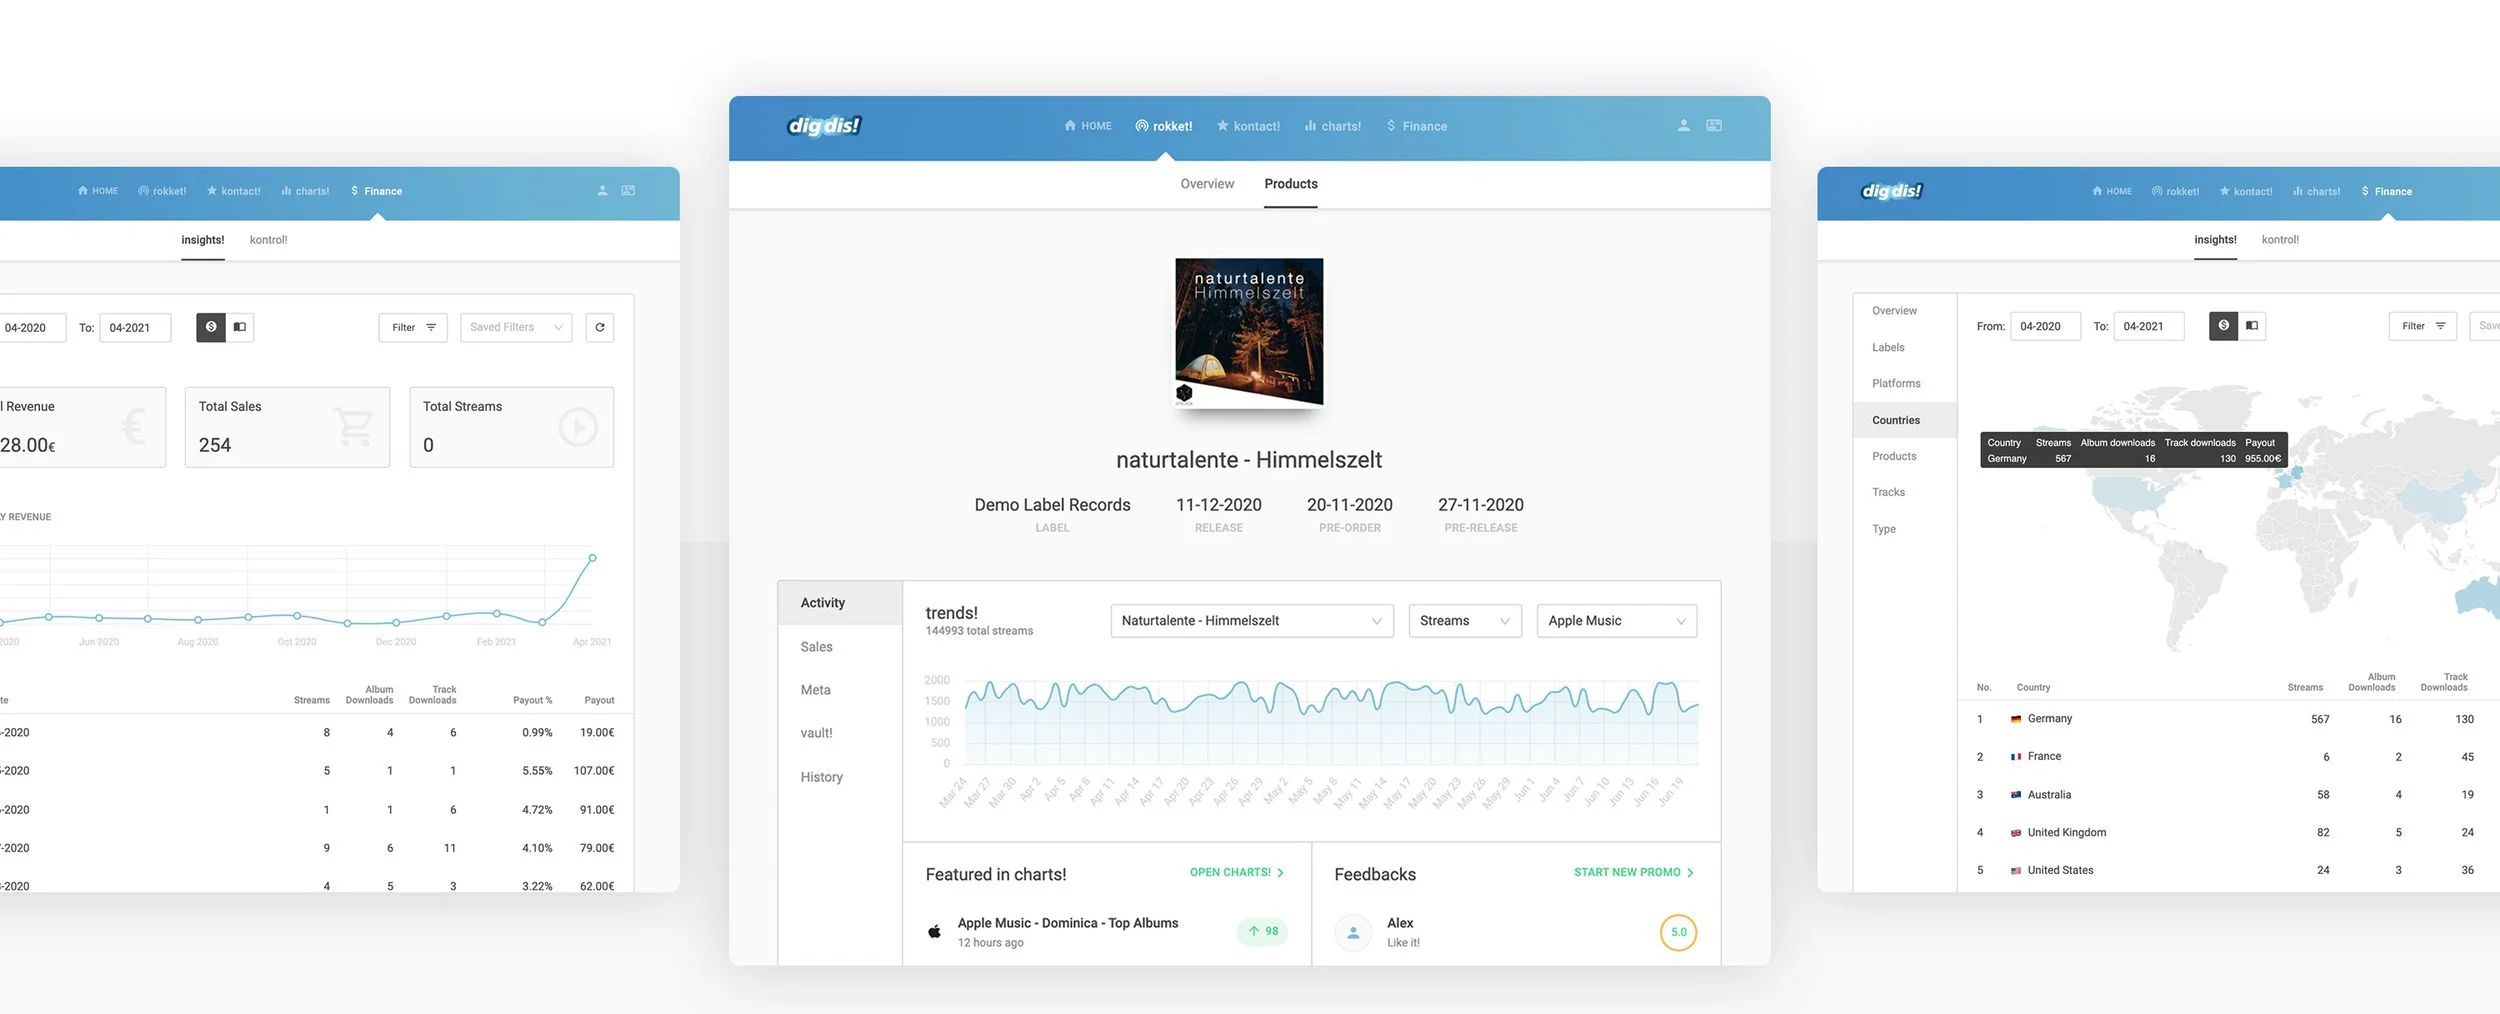Click the ID card icon in center header
This screenshot has height=1014, width=2500.
pyautogui.click(x=1714, y=126)
